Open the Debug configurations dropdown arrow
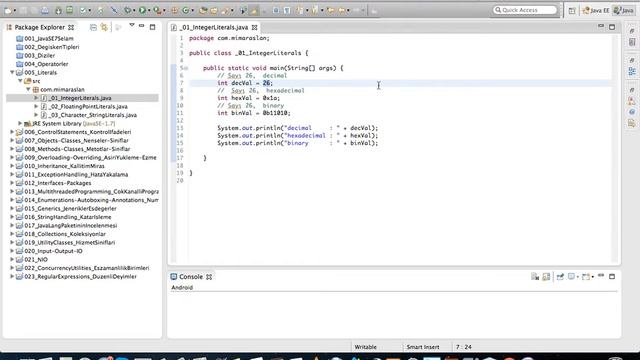640x360 pixels. (134, 10)
